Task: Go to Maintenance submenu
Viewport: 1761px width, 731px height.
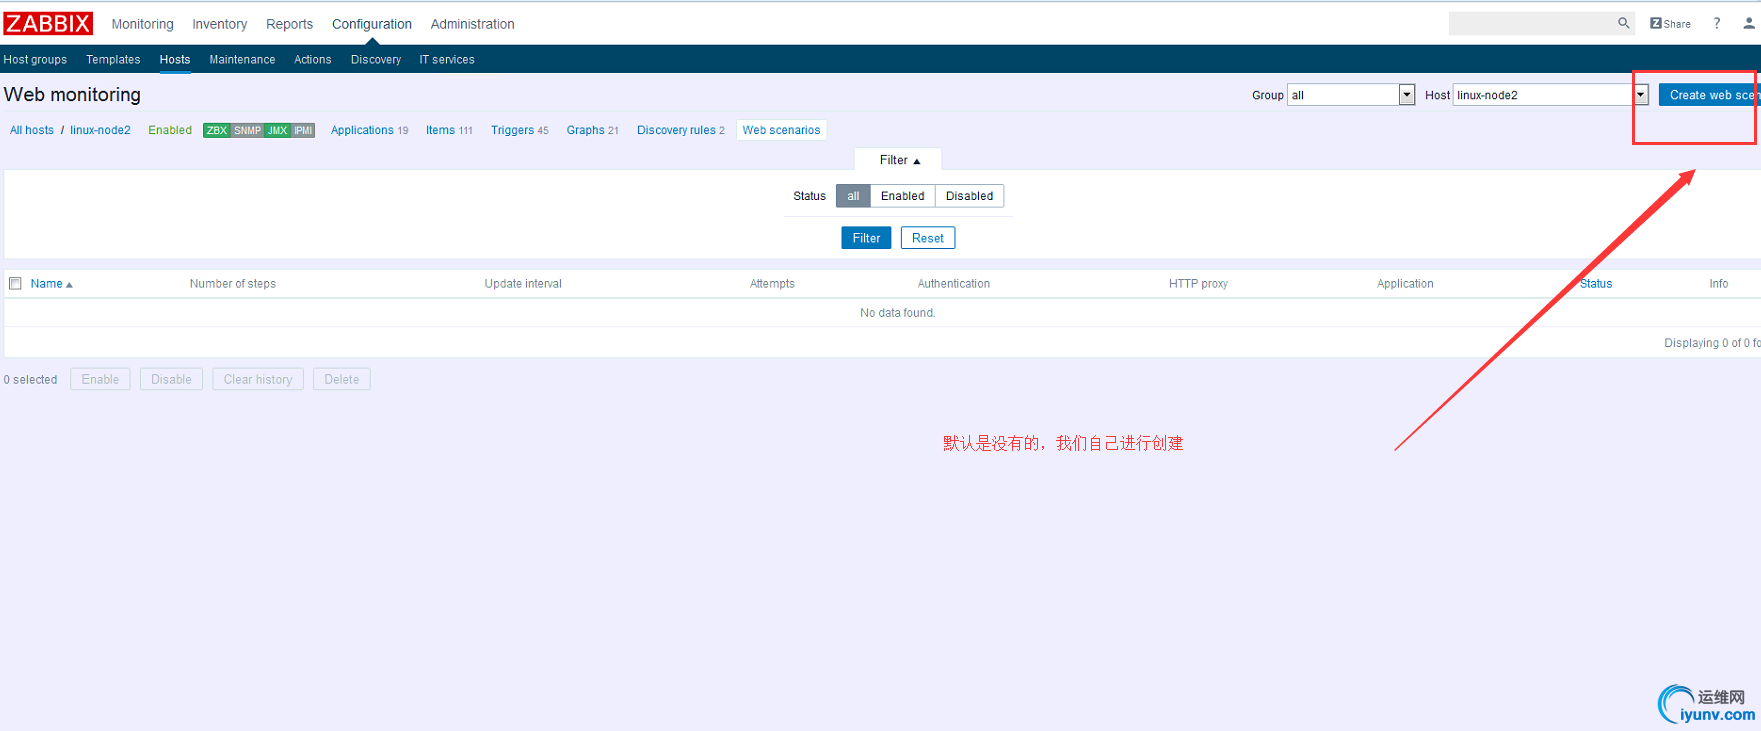Action: click(242, 60)
